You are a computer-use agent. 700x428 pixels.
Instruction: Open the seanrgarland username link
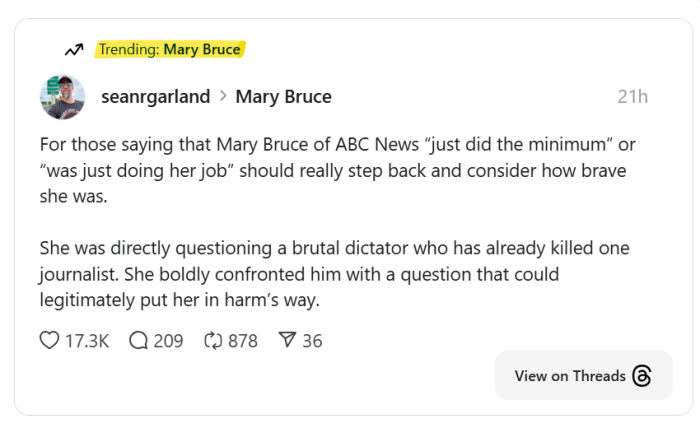coord(155,97)
